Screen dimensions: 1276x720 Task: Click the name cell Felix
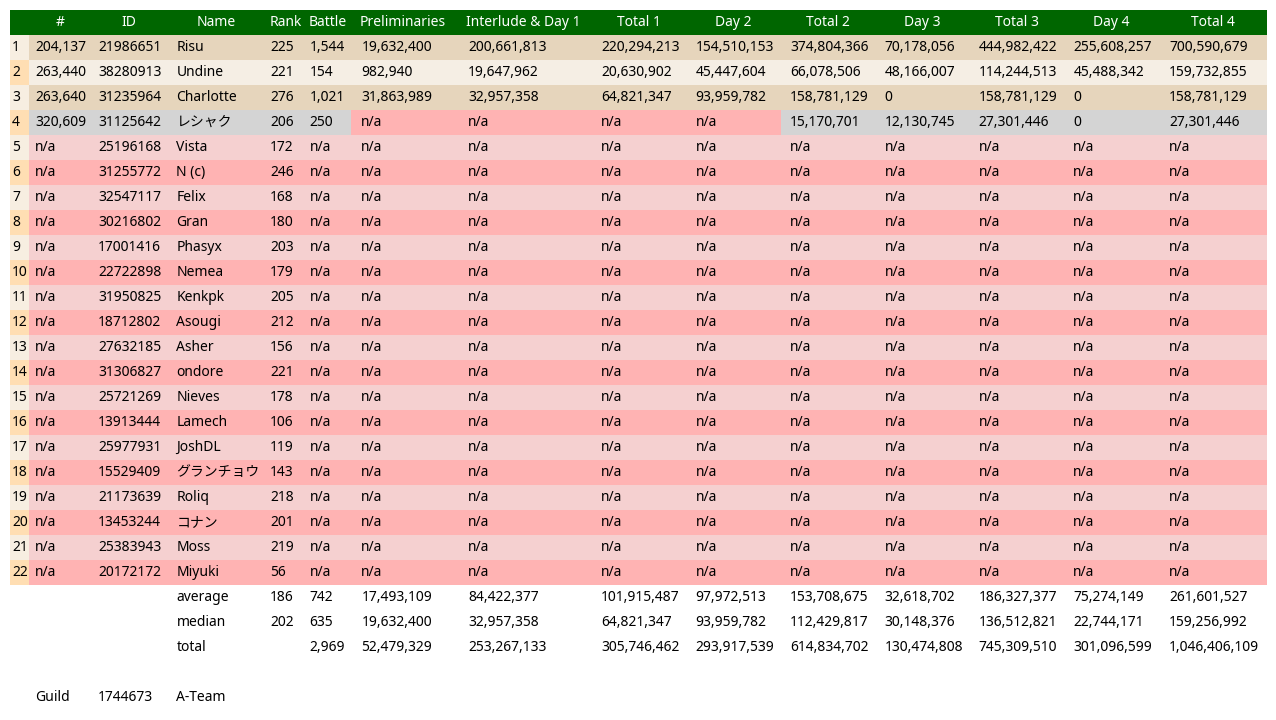[191, 197]
